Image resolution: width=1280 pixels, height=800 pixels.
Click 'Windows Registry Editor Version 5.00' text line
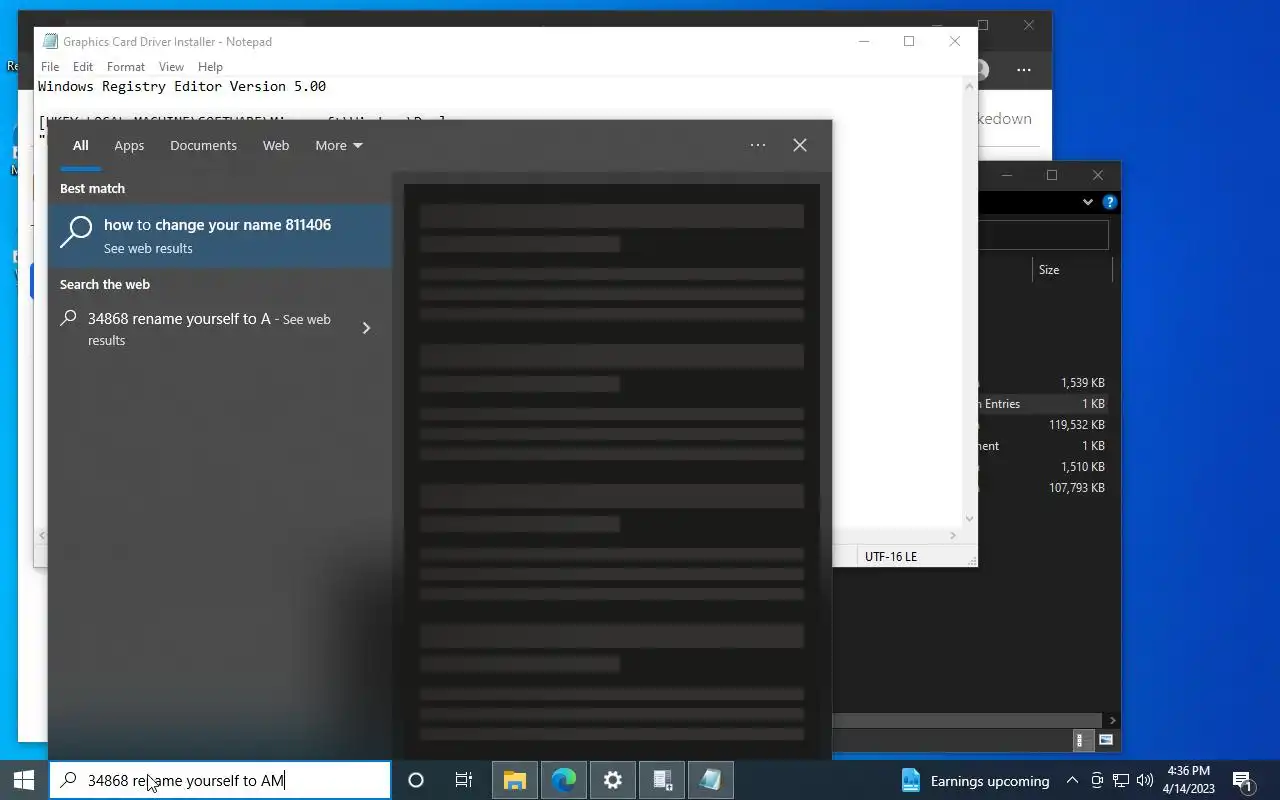point(182,86)
